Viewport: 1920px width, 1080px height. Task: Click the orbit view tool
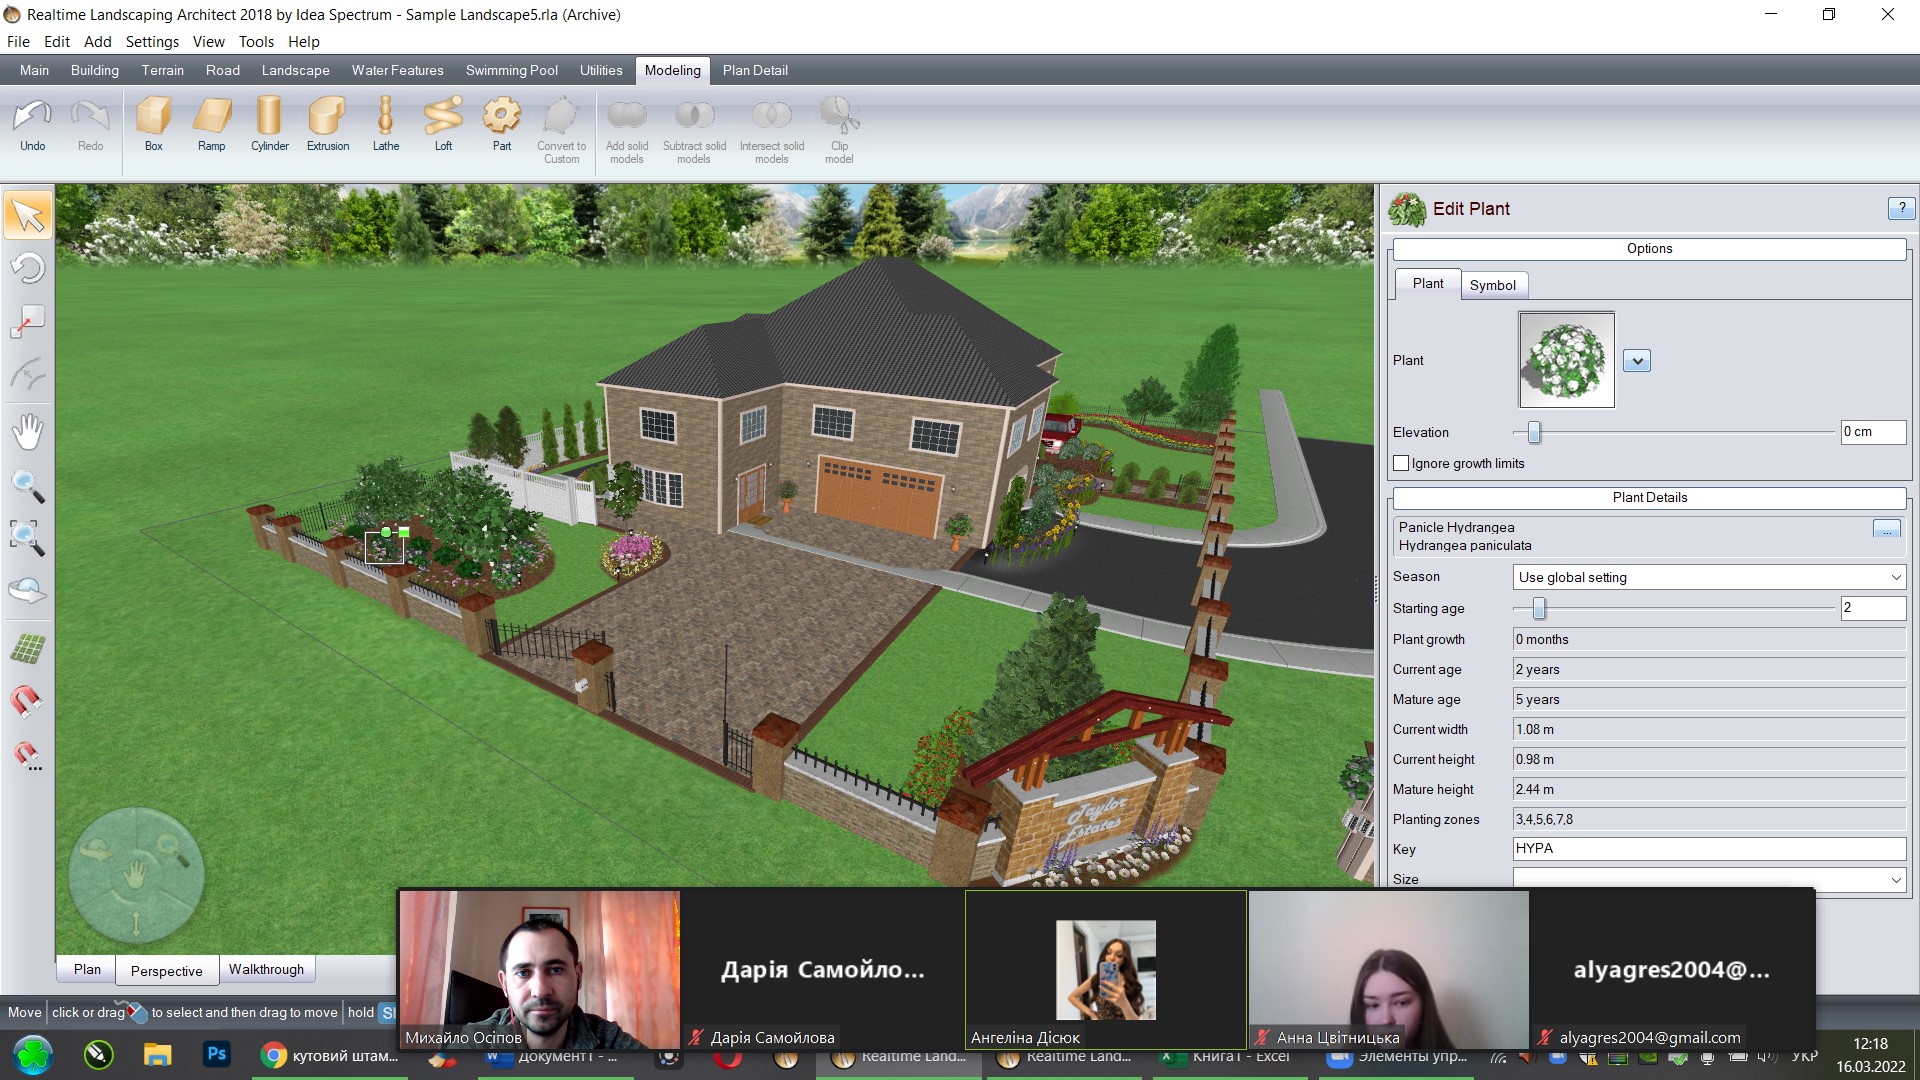[28, 591]
